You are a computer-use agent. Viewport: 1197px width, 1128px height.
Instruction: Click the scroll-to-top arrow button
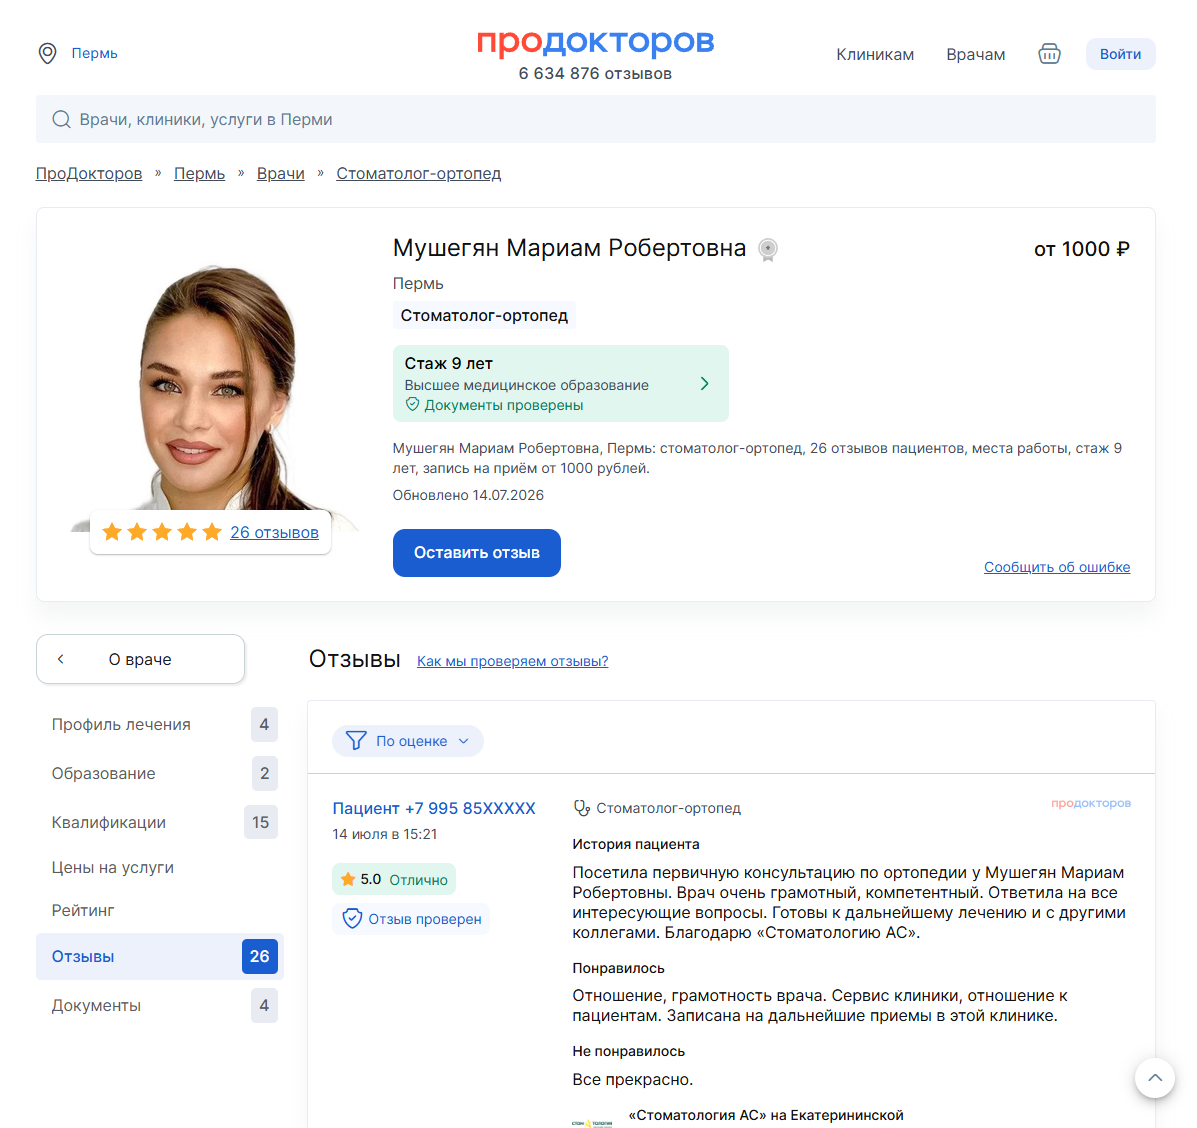pyautogui.click(x=1154, y=1078)
